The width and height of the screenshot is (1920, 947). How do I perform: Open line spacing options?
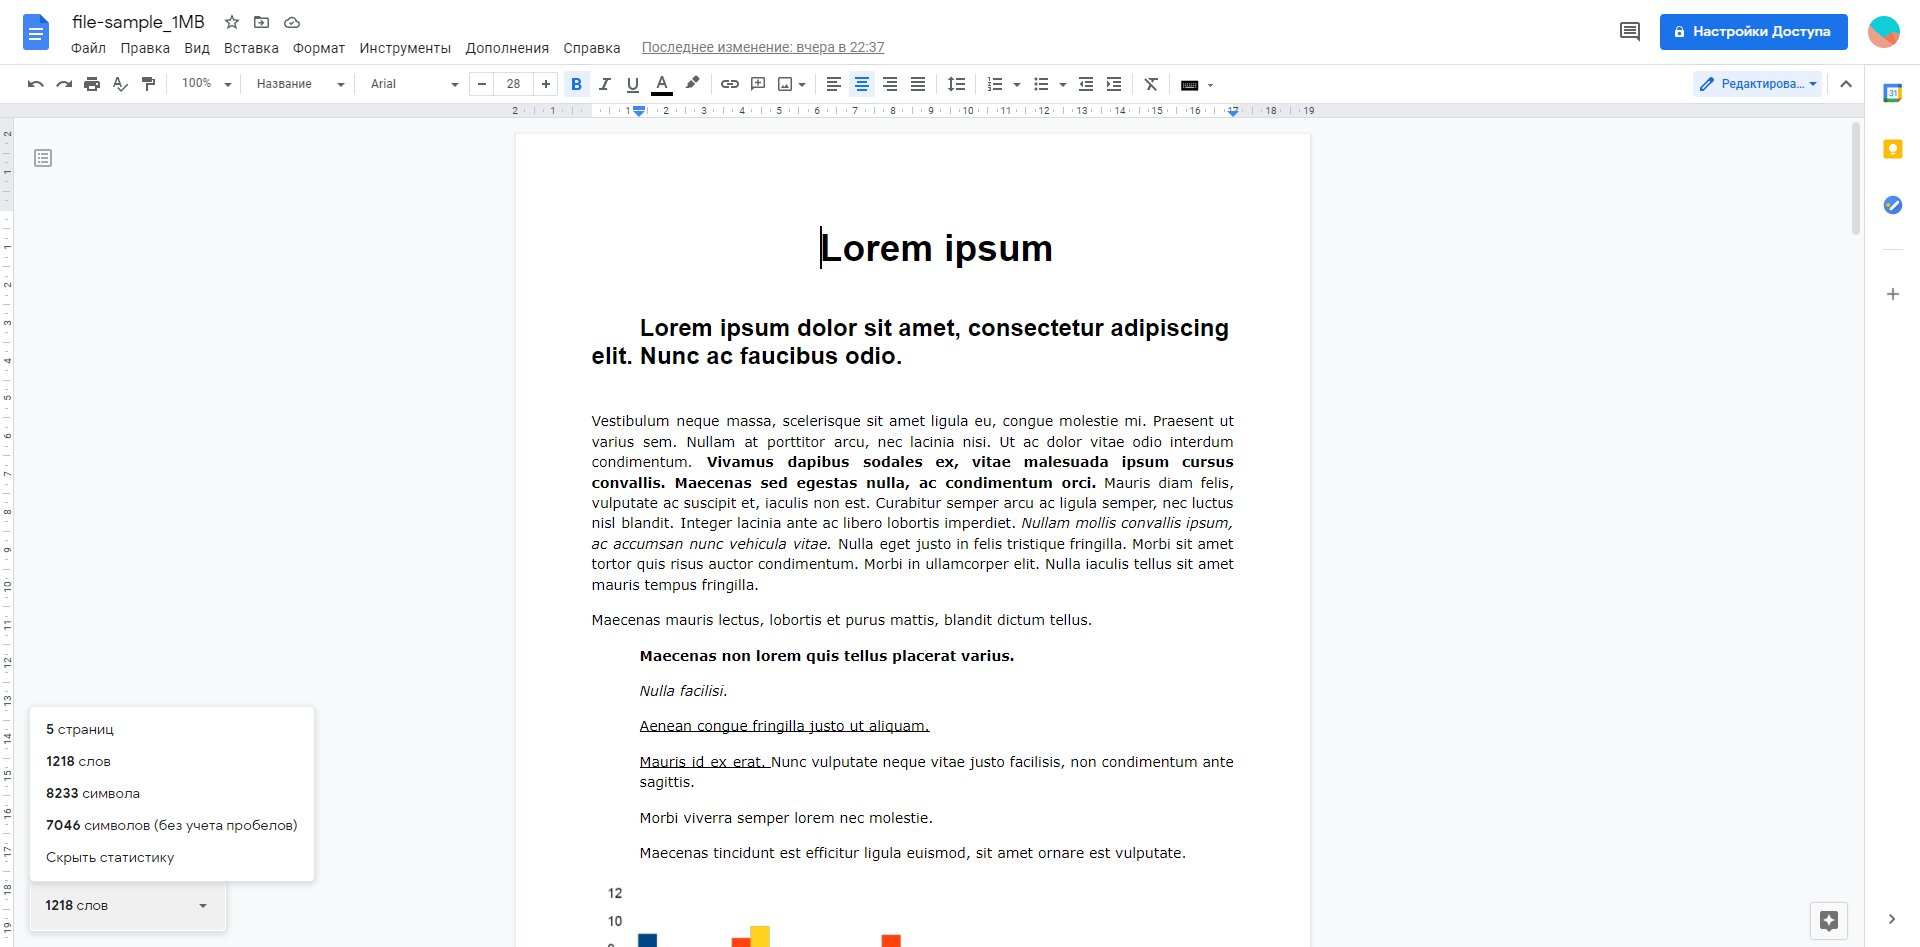(x=956, y=84)
